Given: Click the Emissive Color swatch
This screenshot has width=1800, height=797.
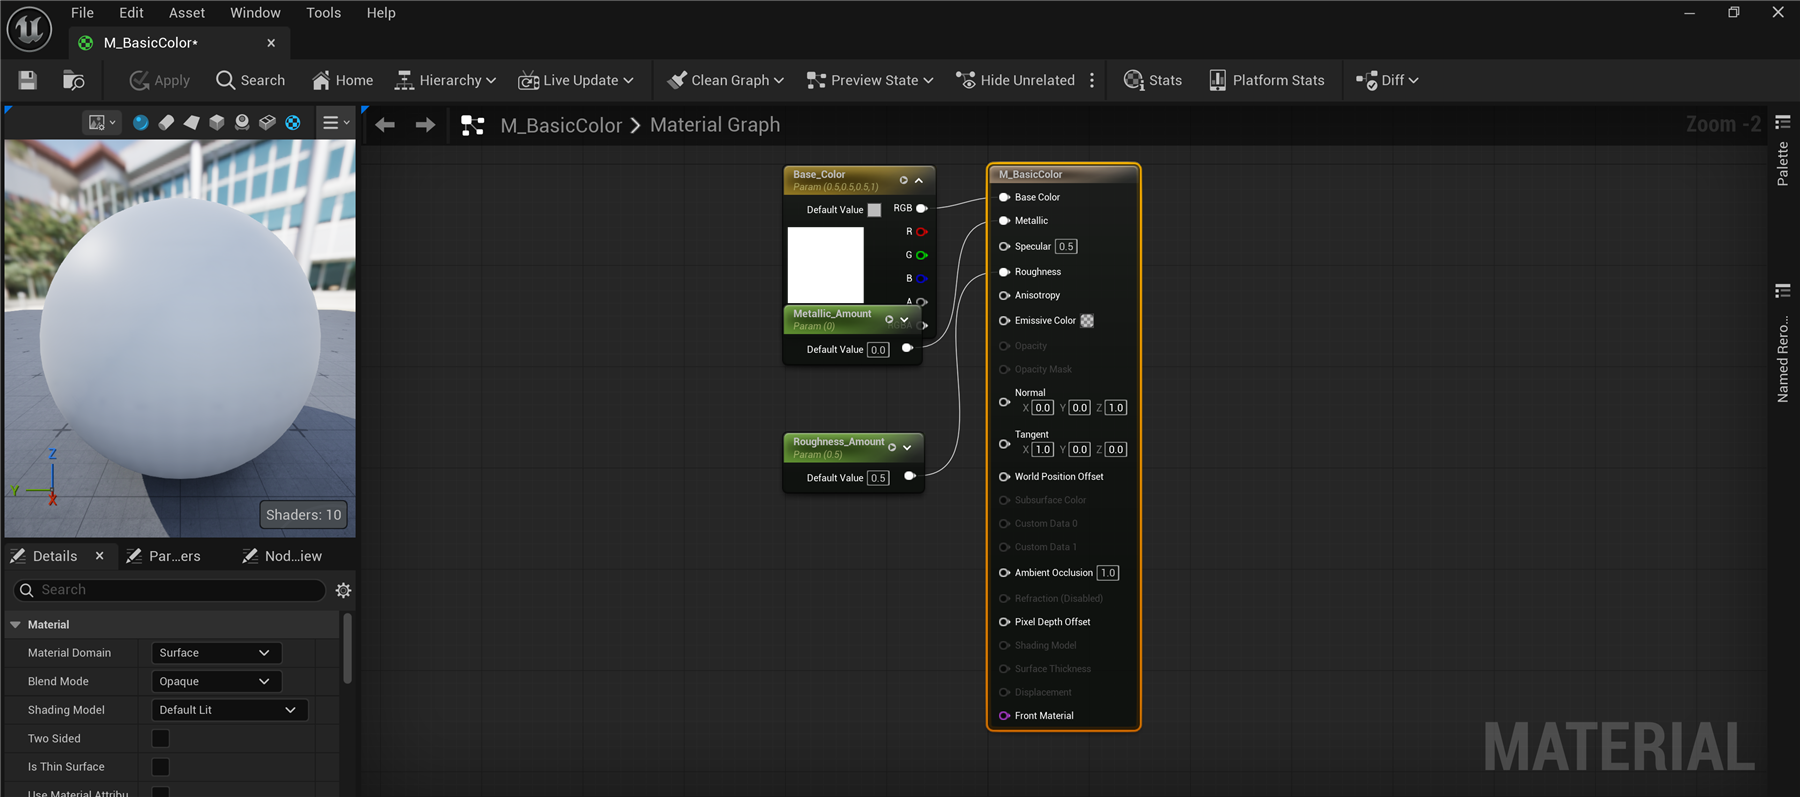Looking at the screenshot, I should (x=1087, y=321).
